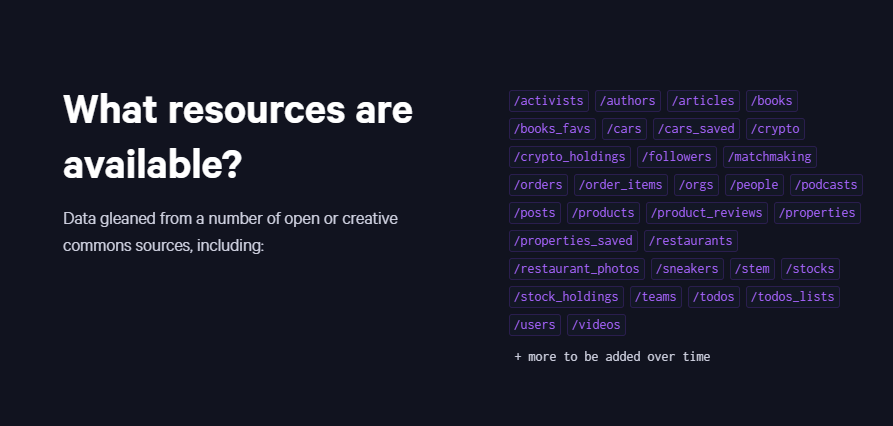Screen dimensions: 893x426
Task: Open the /videos resource tag
Action: click(596, 324)
